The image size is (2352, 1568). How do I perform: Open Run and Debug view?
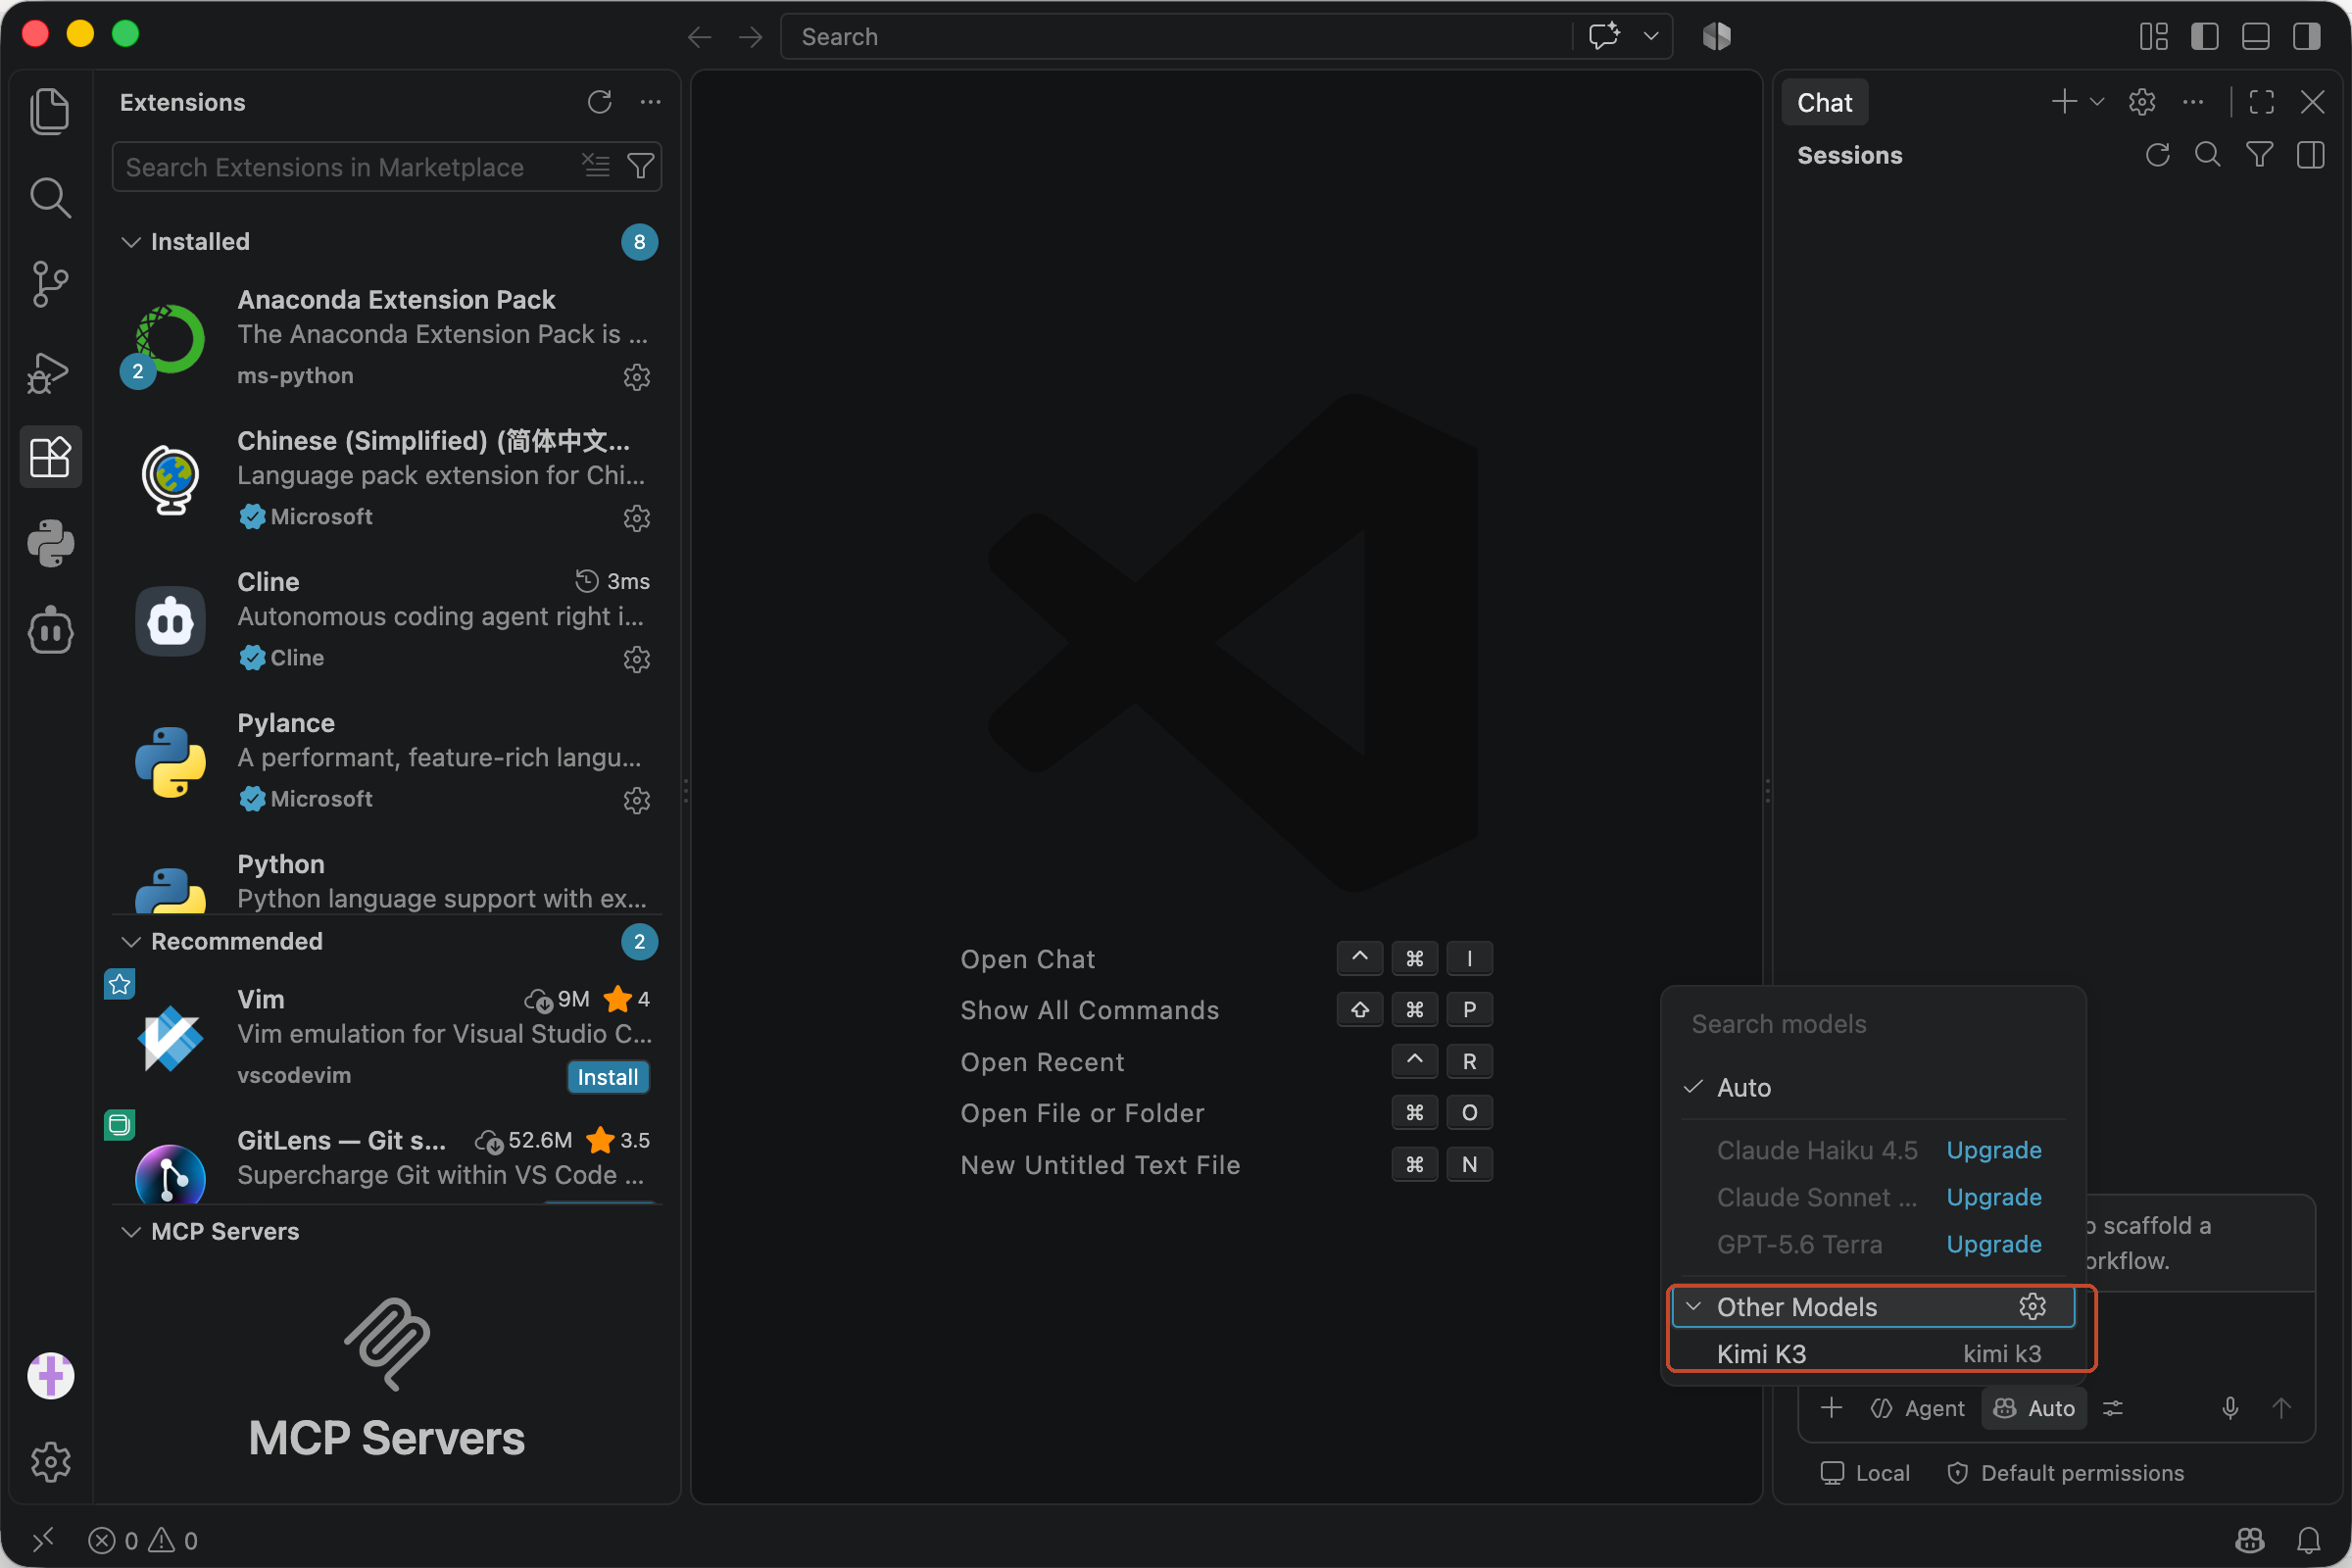point(50,372)
